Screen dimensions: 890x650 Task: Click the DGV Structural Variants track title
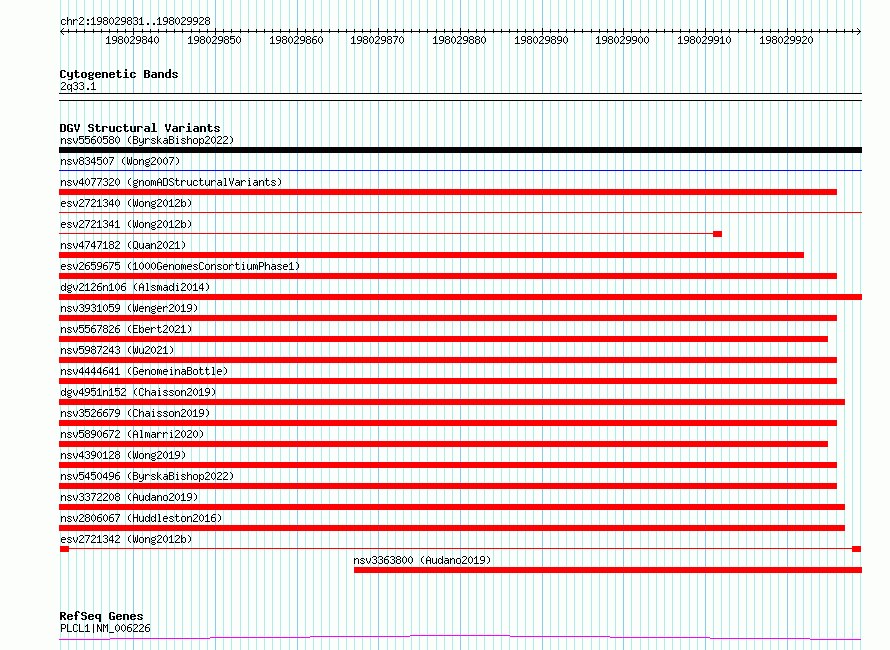click(x=140, y=128)
